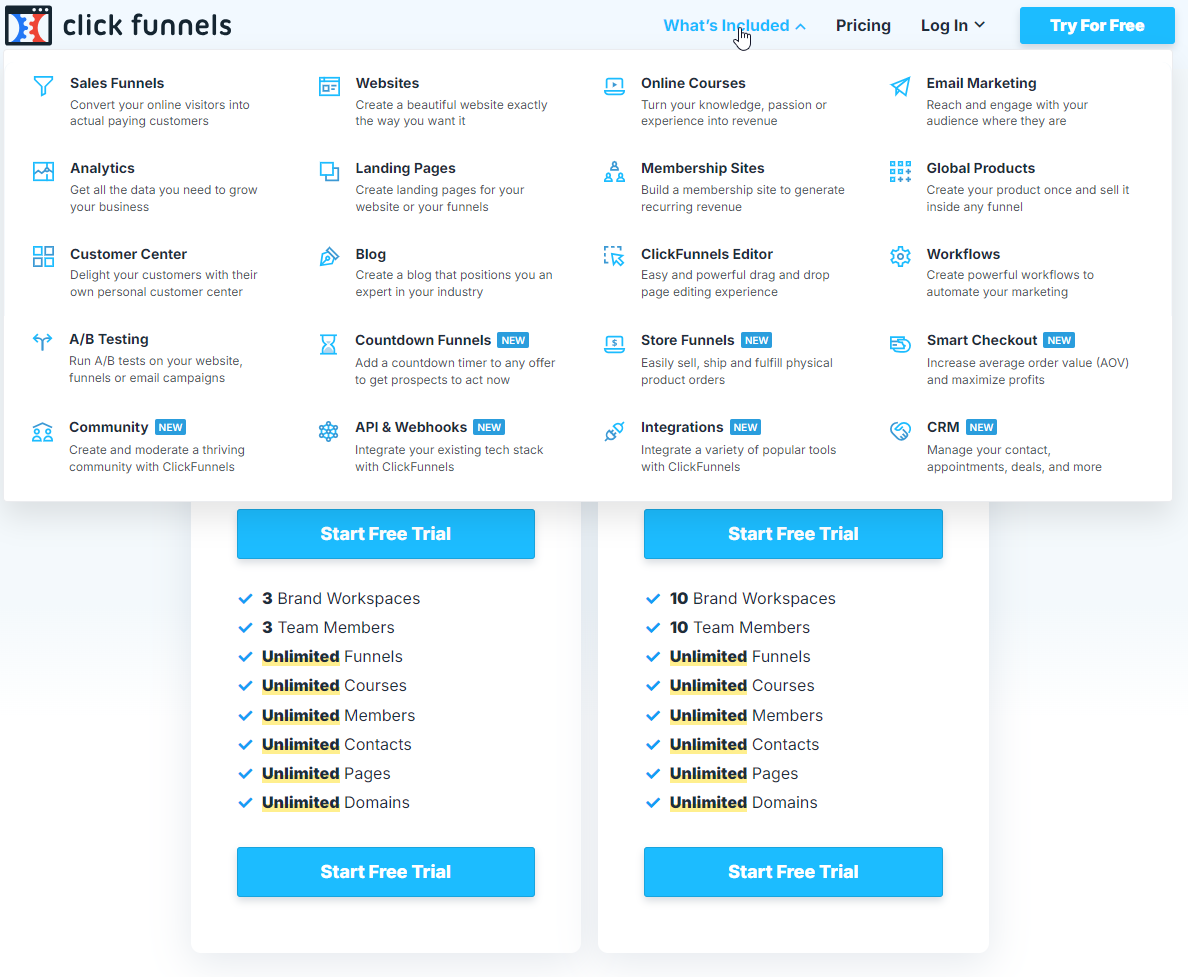Click the Countdown Funnels hourglass icon

[328, 344]
